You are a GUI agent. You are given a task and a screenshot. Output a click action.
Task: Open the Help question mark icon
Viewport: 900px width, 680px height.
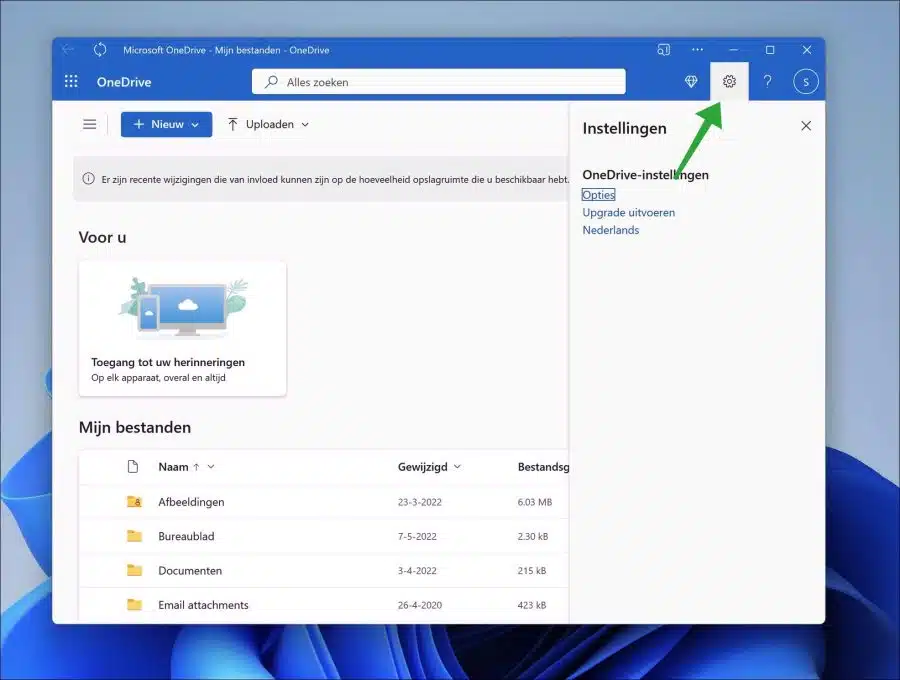tap(767, 81)
